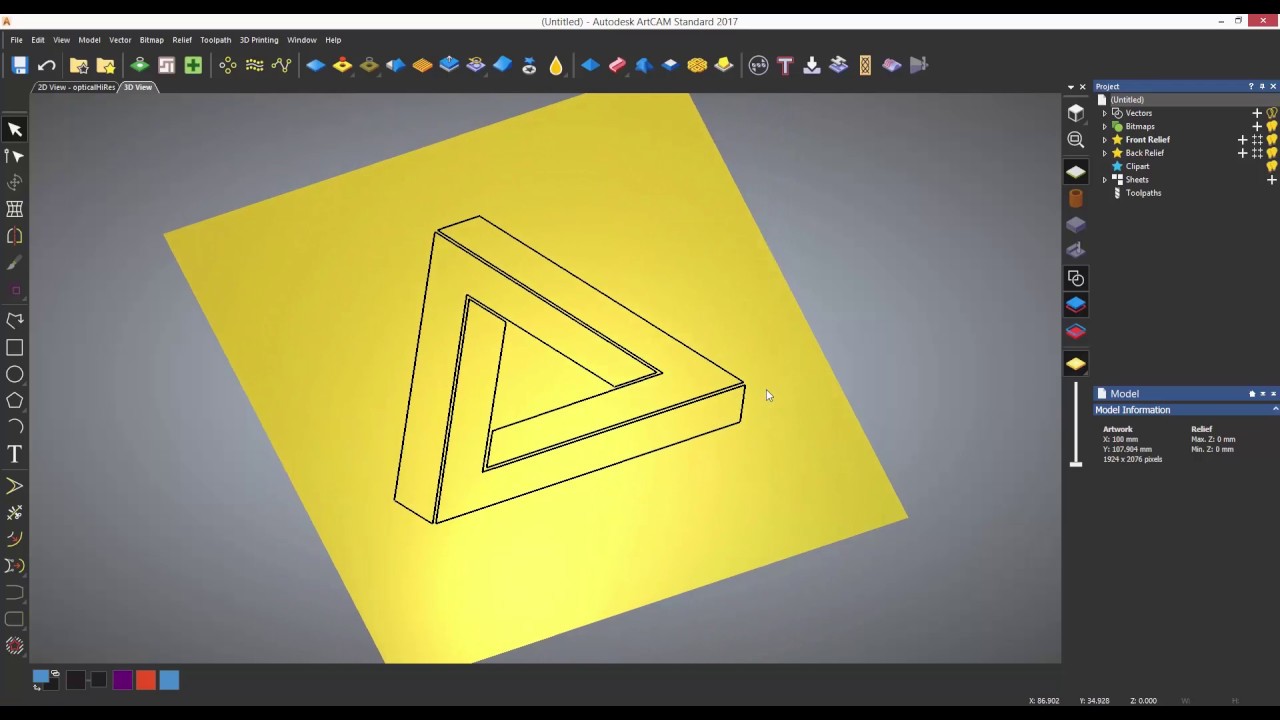Choose the Create Circle/Ellipse tool
The width and height of the screenshot is (1280, 720).
pyautogui.click(x=15, y=374)
